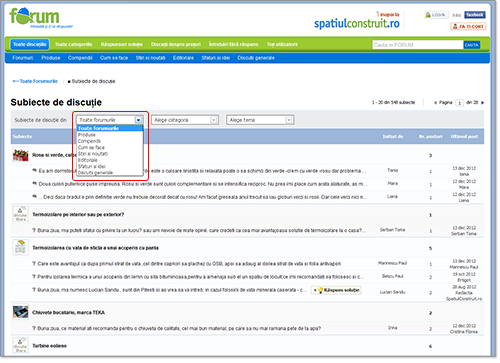The image size is (500, 363).
Task: Click the page number input box
Action: [459, 103]
